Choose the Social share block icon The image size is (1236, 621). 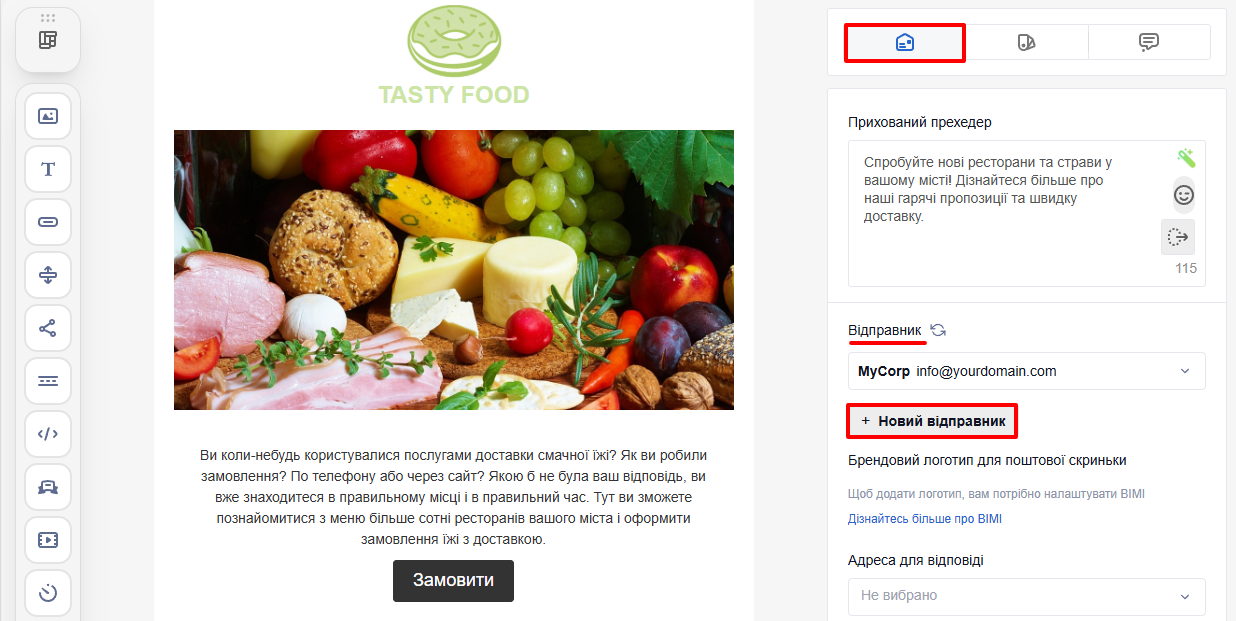[48, 328]
